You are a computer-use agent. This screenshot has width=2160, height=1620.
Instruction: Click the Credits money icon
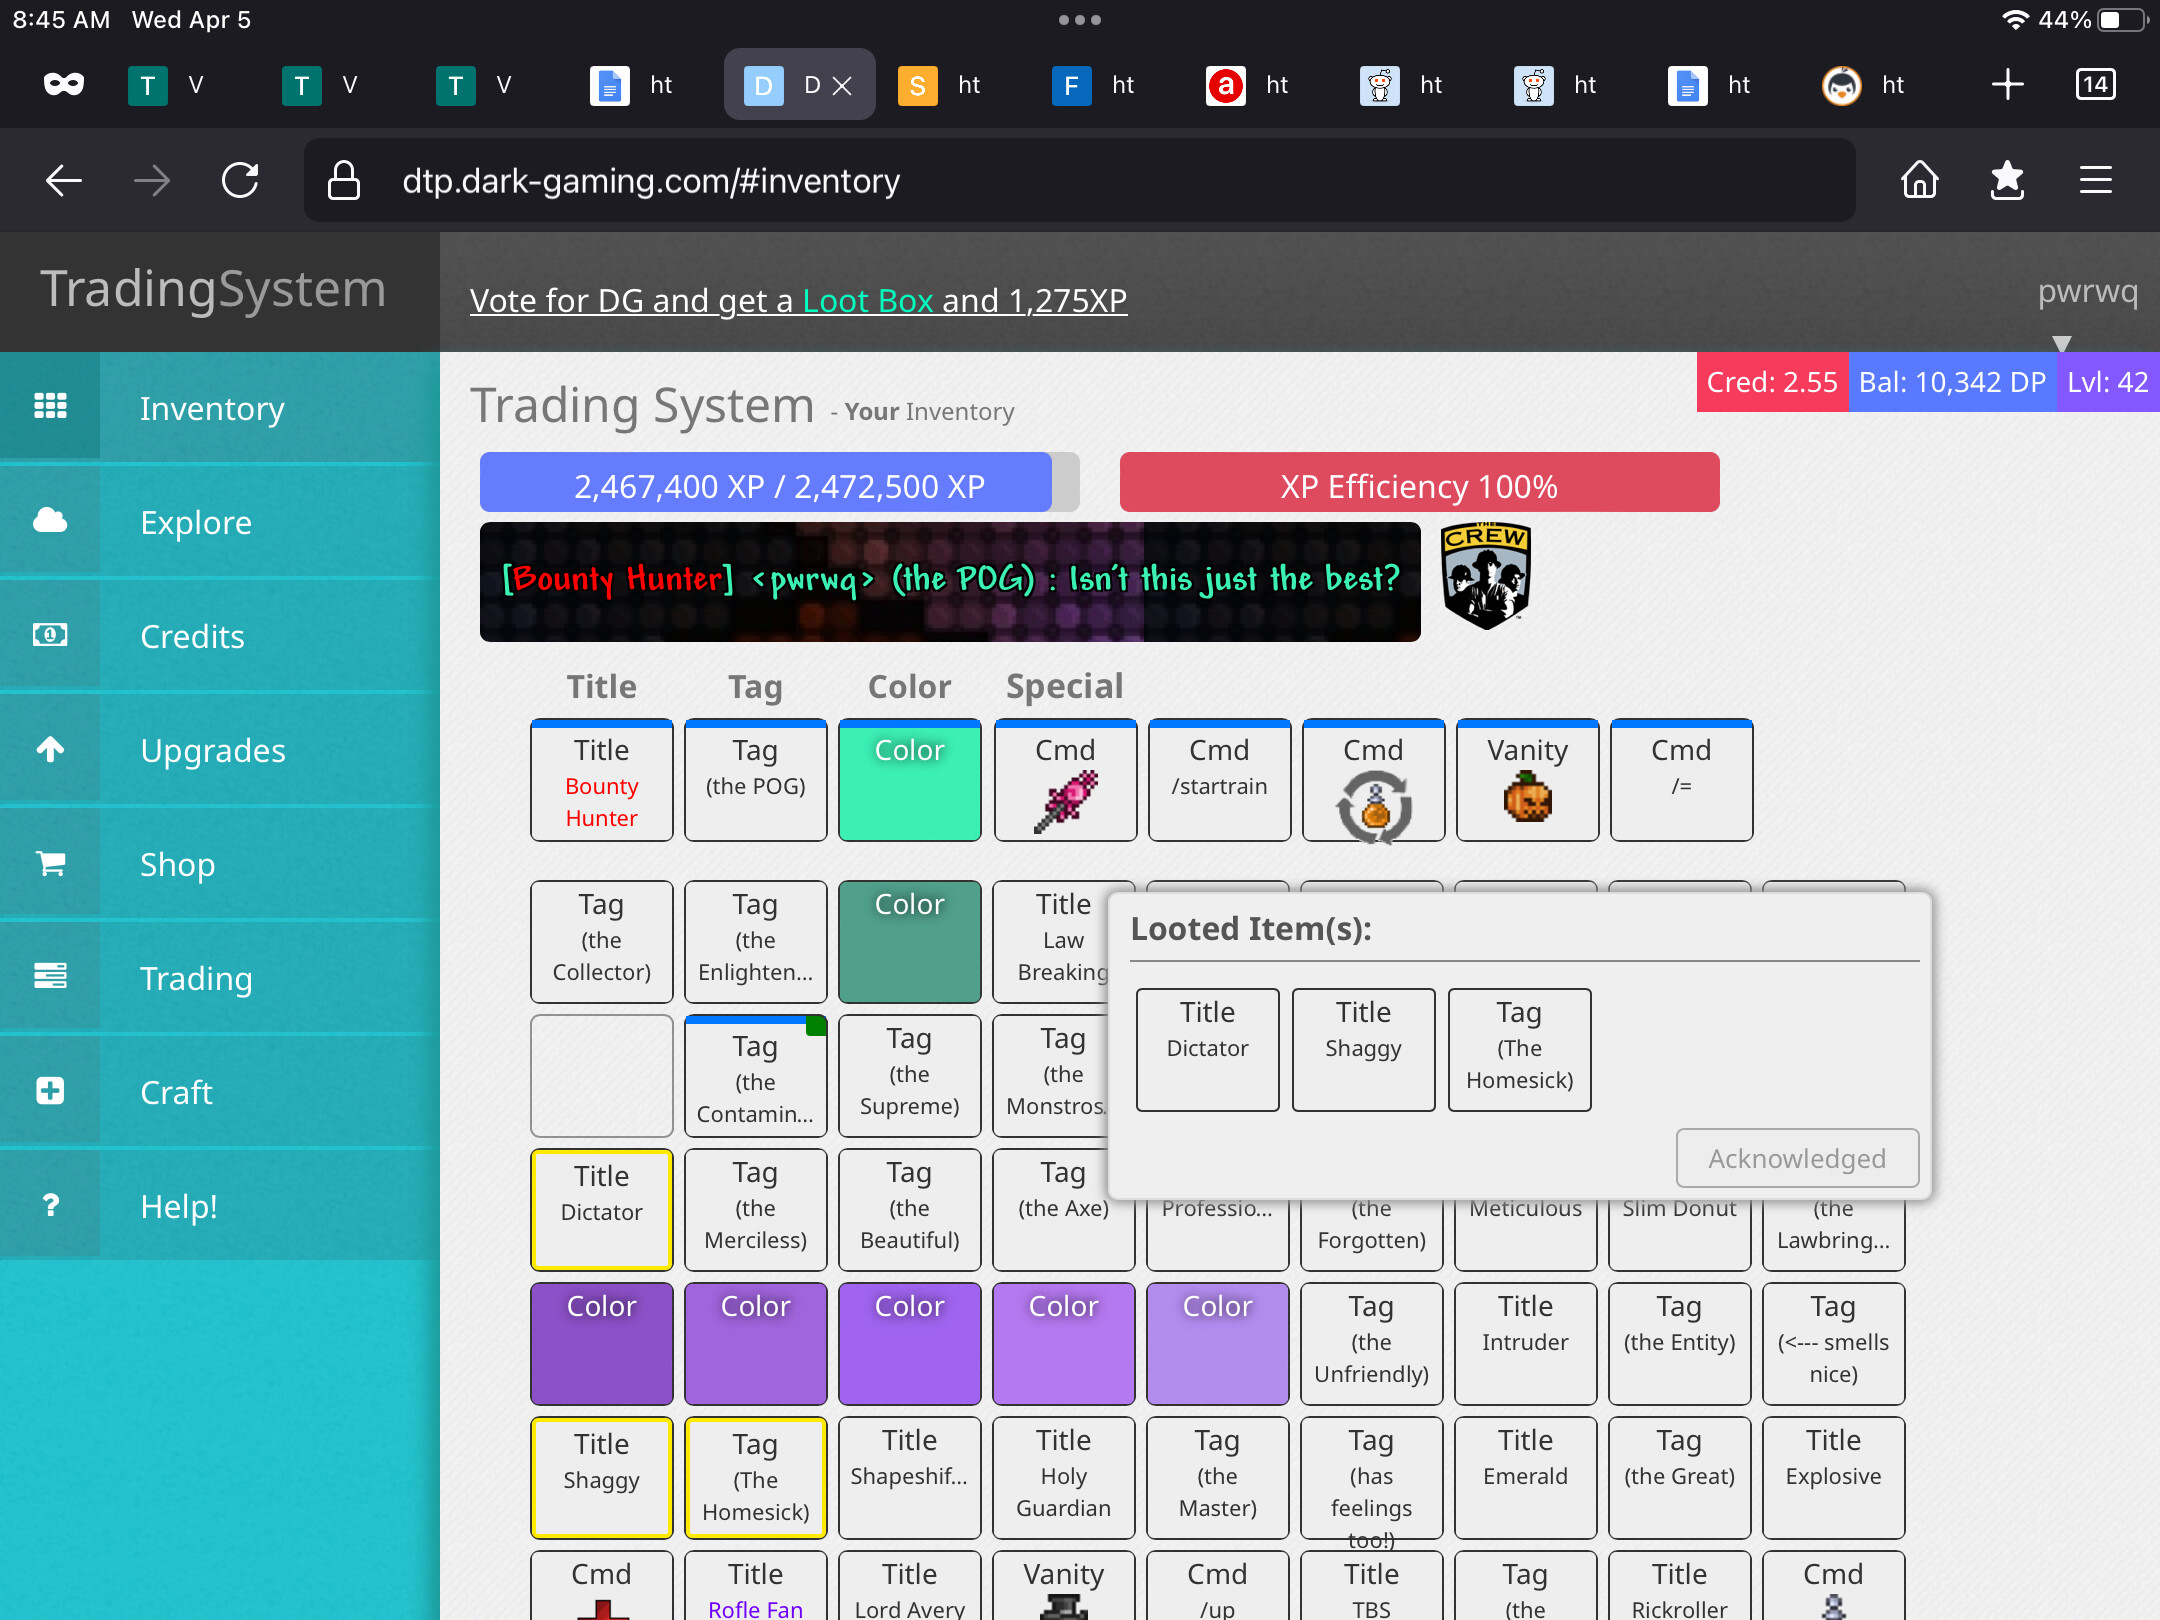click(x=50, y=634)
